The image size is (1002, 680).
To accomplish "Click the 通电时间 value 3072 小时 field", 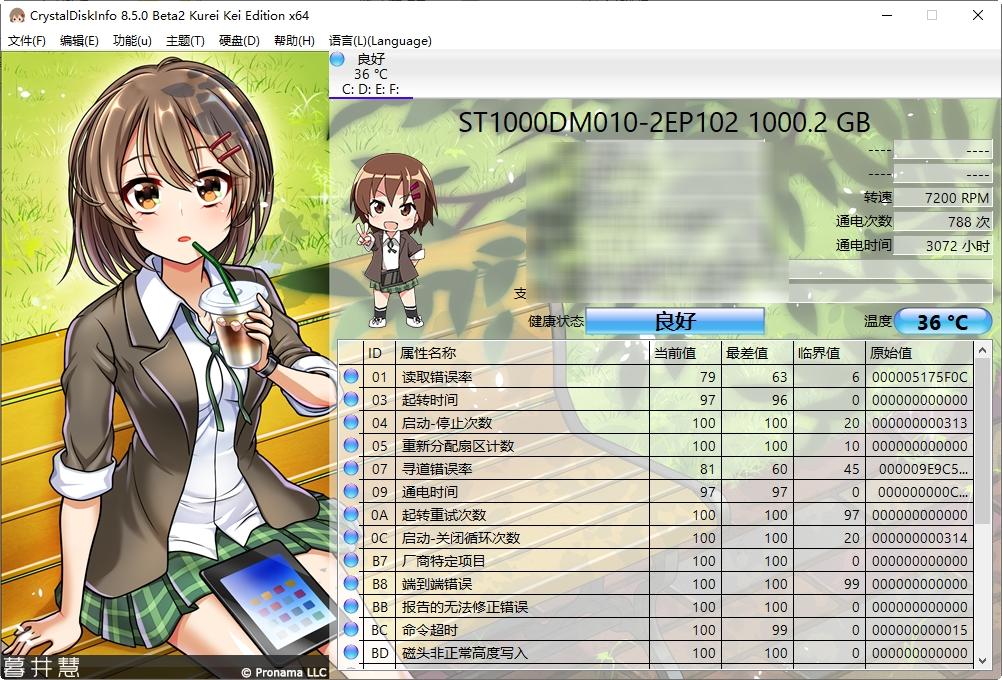I will 943,245.
